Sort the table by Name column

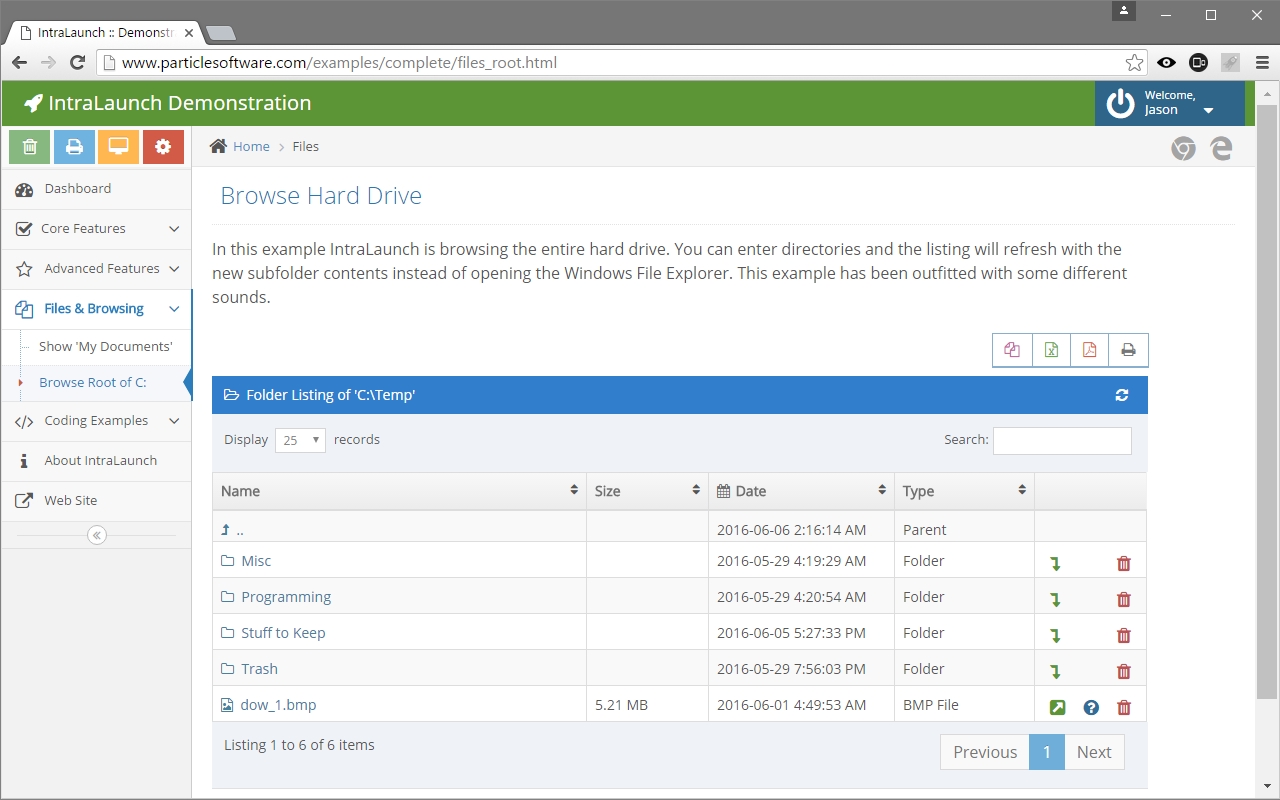click(x=399, y=491)
